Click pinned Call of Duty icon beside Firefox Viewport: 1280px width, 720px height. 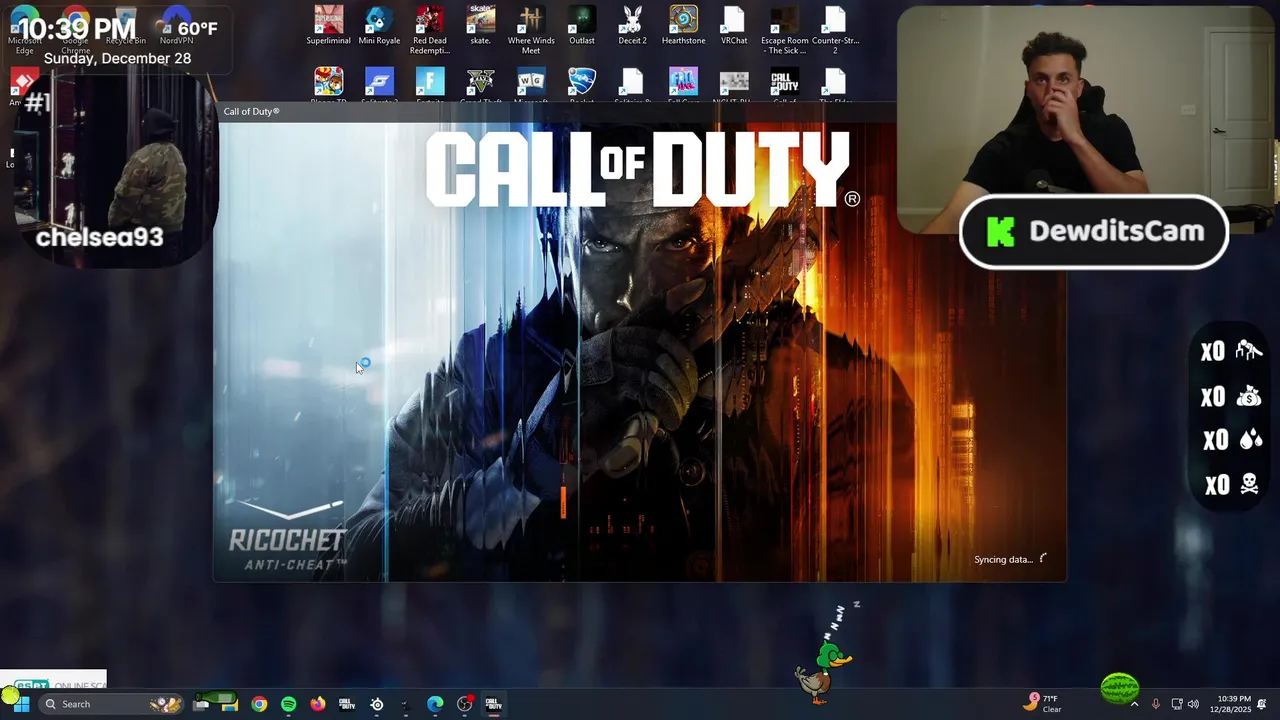coord(347,704)
